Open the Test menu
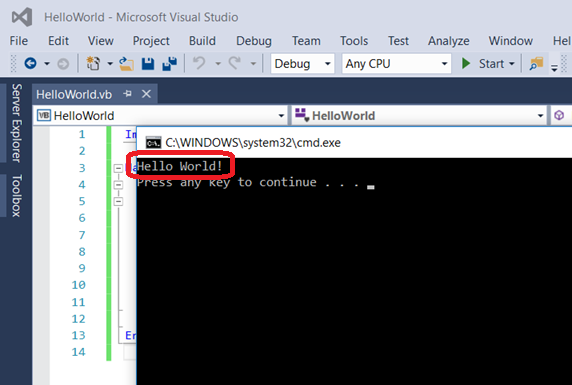The image size is (572, 385). pyautogui.click(x=398, y=41)
